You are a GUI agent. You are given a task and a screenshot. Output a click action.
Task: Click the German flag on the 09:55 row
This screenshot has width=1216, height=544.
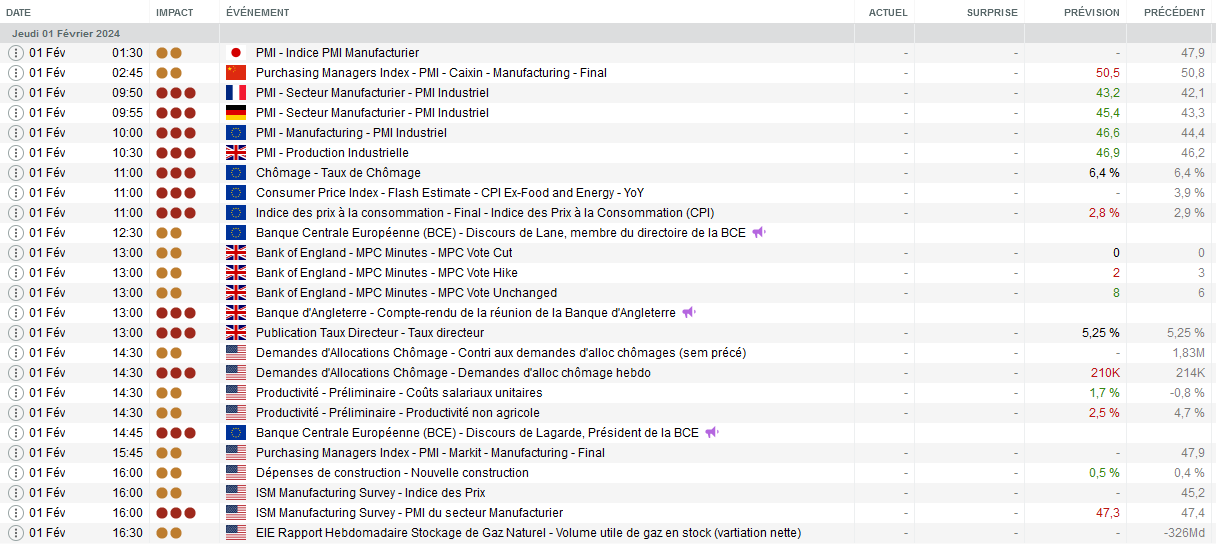(x=236, y=113)
